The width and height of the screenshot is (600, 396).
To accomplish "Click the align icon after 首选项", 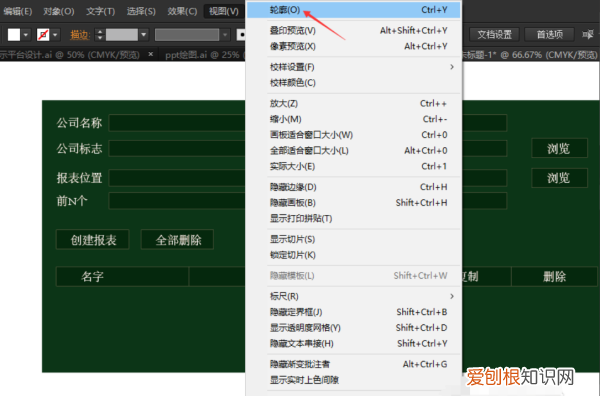I will click(x=588, y=35).
